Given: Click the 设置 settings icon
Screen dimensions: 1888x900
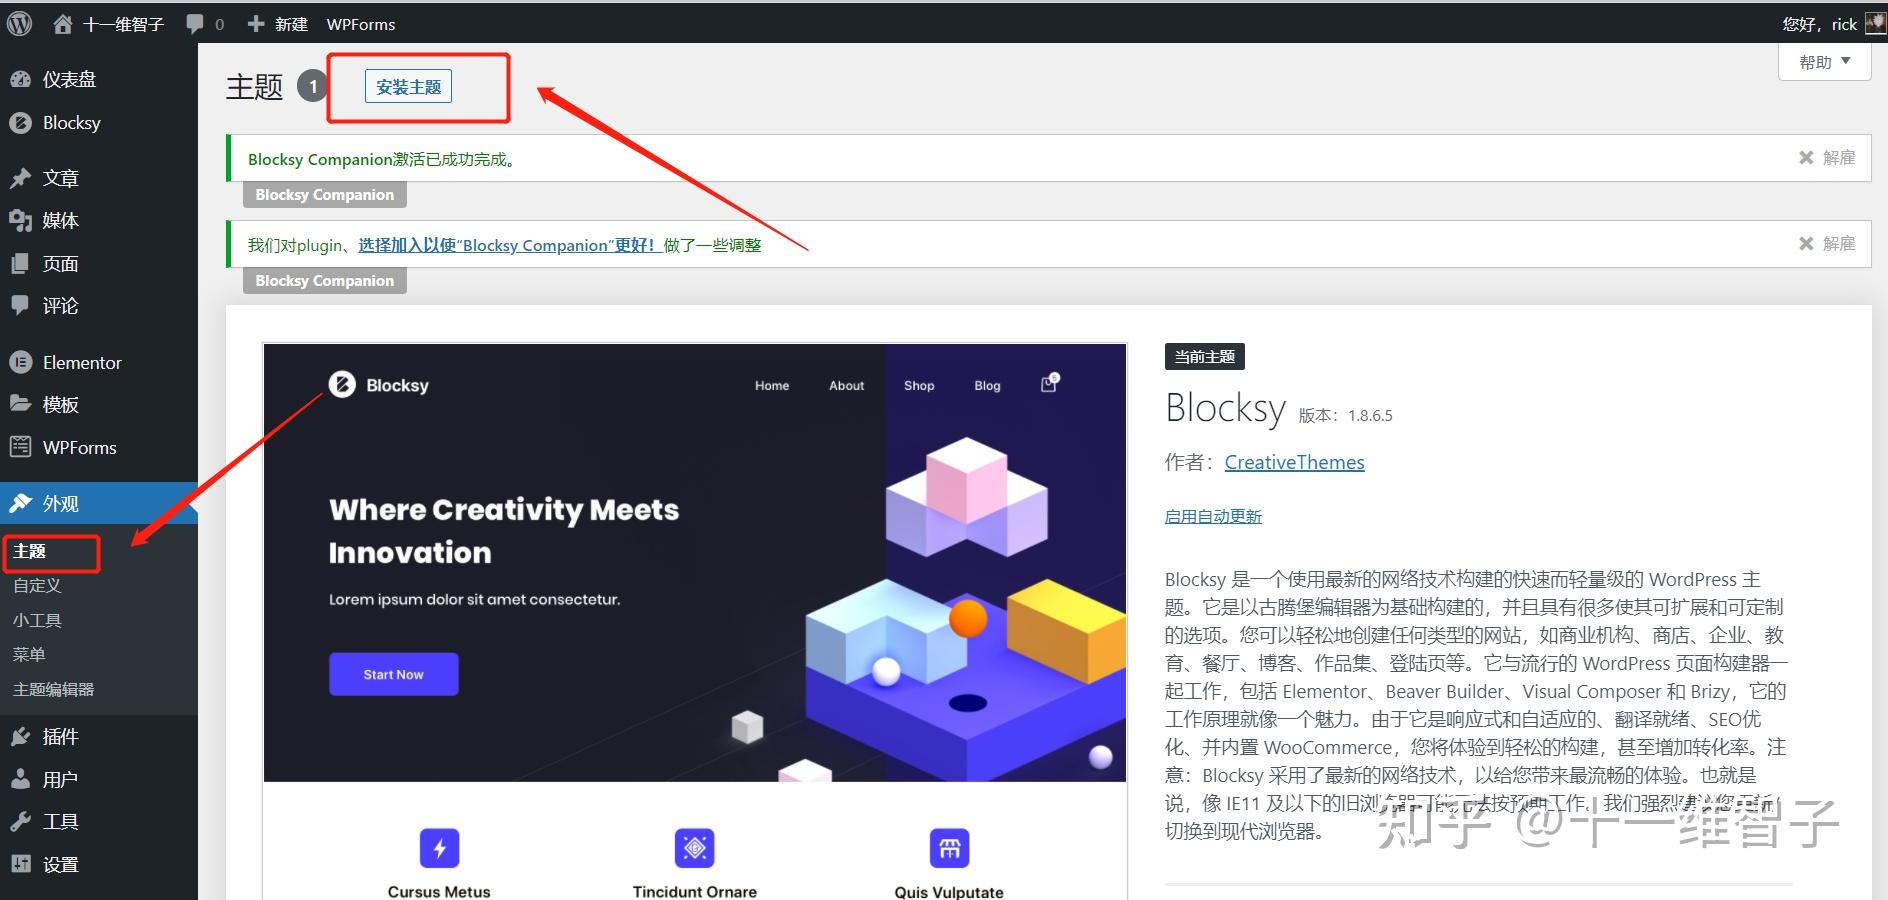Looking at the screenshot, I should pyautogui.click(x=20, y=864).
